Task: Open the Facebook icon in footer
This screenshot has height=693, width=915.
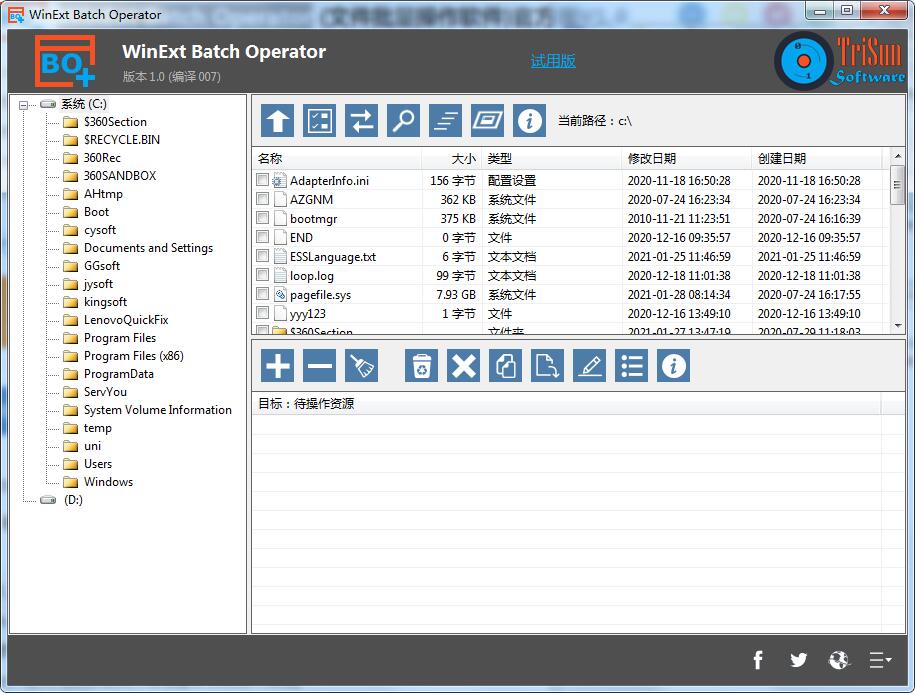Action: point(757,660)
